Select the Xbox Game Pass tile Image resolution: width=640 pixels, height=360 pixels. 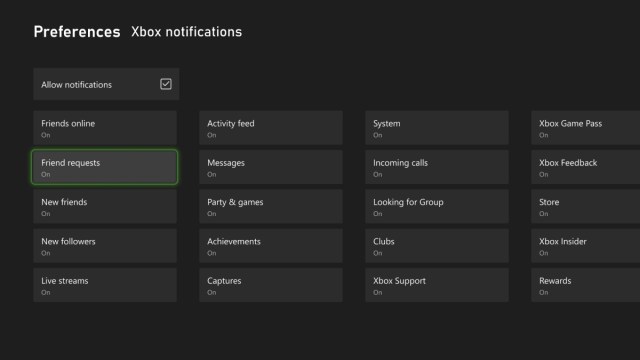(x=586, y=128)
